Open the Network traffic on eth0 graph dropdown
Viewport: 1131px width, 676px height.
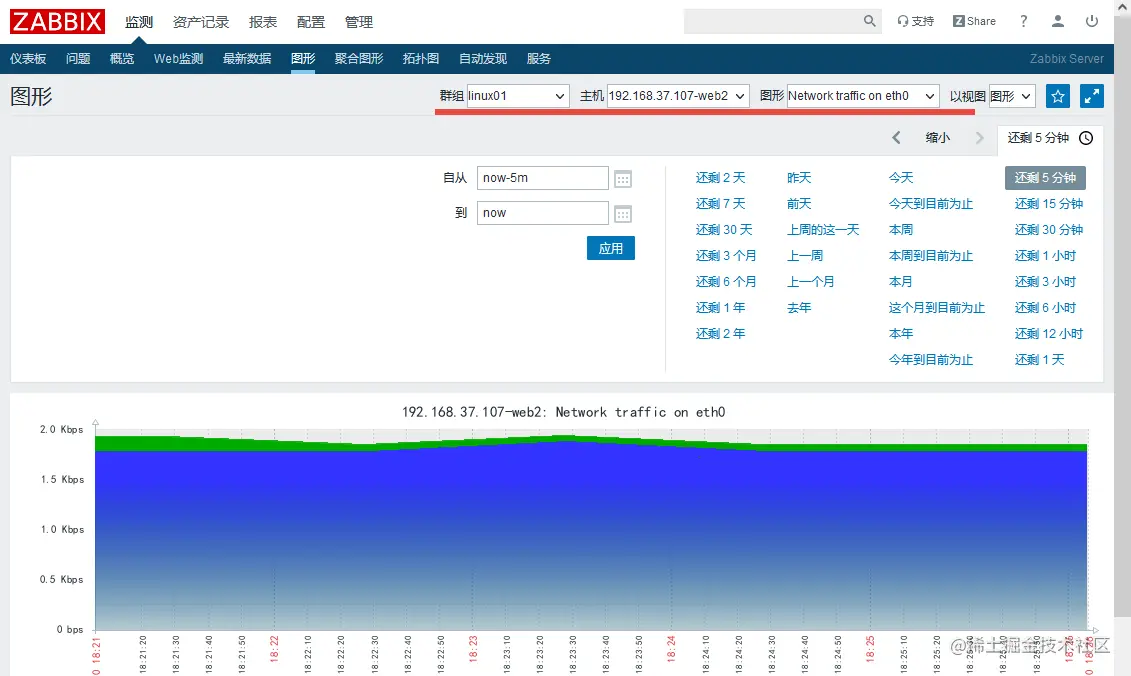coord(862,96)
